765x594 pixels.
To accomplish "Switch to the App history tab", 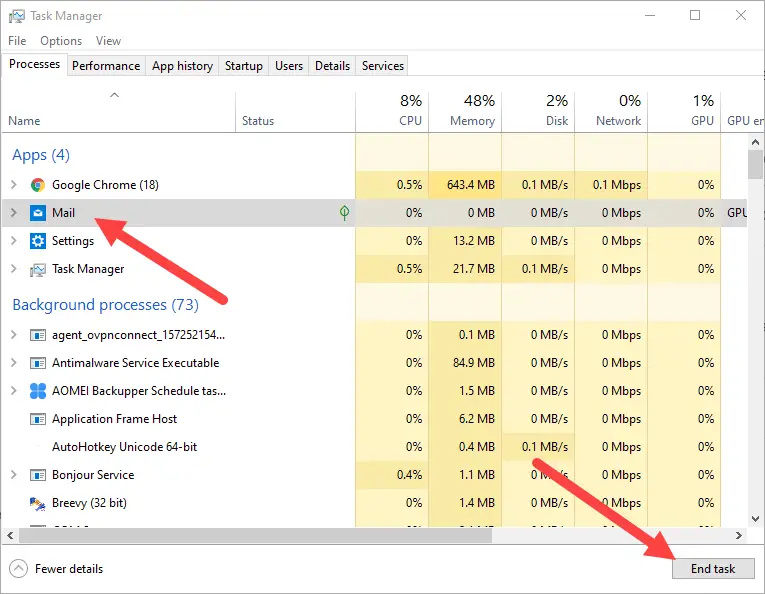I will (x=182, y=66).
